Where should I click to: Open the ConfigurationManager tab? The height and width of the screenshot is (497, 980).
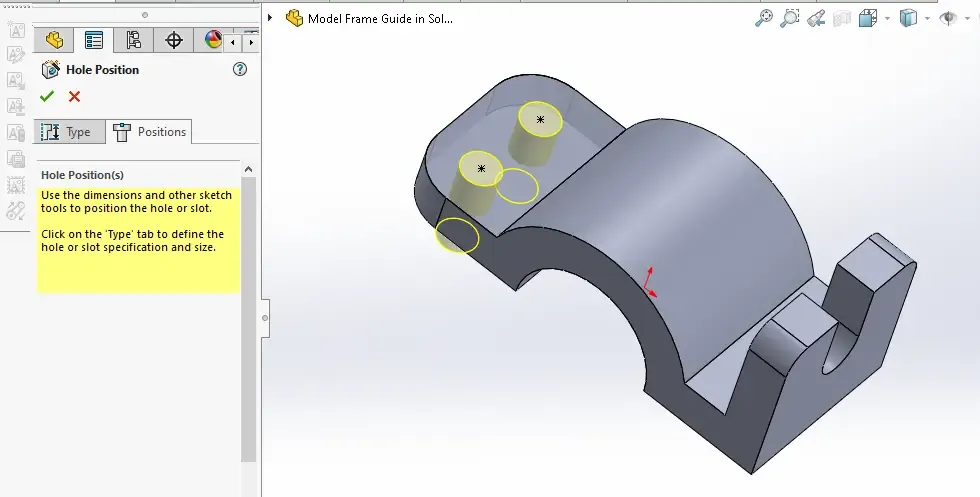click(133, 41)
